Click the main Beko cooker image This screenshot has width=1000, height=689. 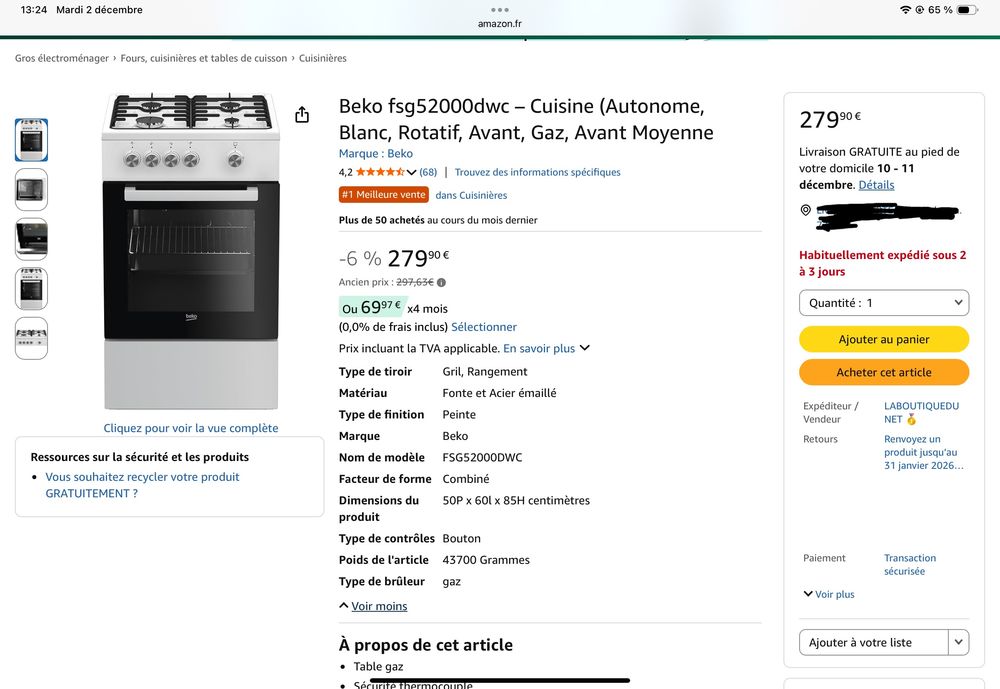191,251
